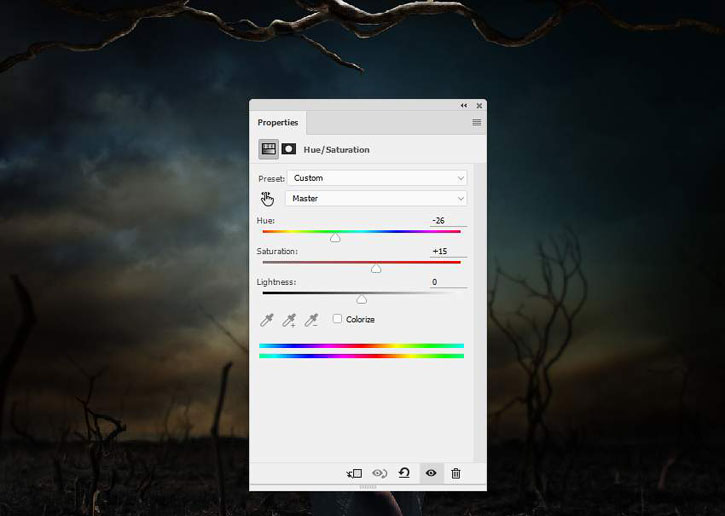Enable the Colorize checkbox
This screenshot has height=516, width=725.
(337, 319)
